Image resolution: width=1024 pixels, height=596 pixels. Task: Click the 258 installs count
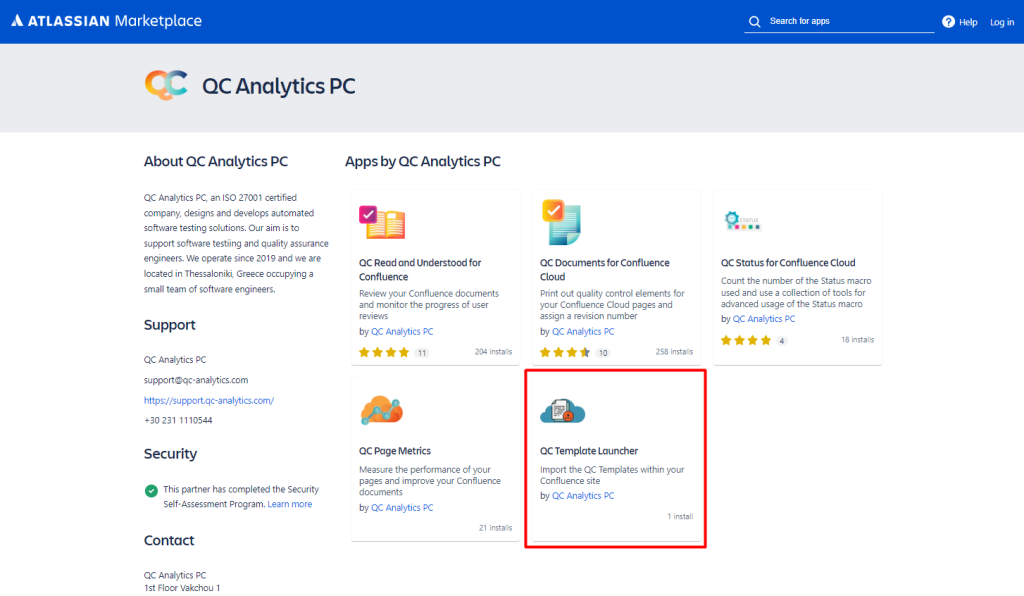point(674,351)
